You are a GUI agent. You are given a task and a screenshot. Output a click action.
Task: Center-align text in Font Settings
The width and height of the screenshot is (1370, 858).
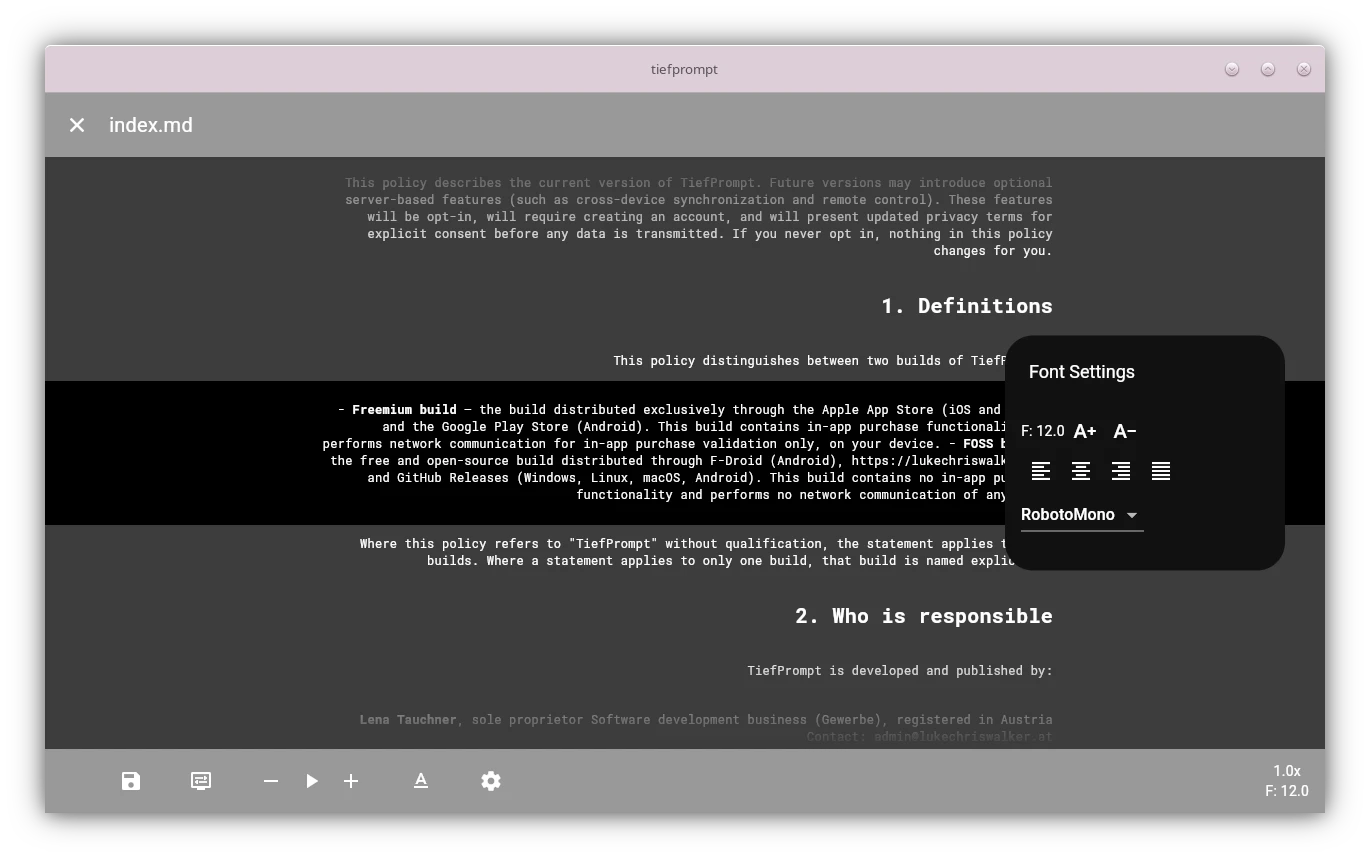(1081, 471)
